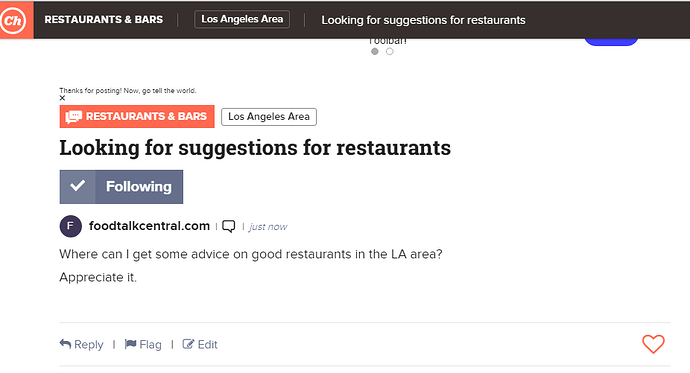
Task: Click the Los Angeles Area tag below notice
Action: (269, 117)
